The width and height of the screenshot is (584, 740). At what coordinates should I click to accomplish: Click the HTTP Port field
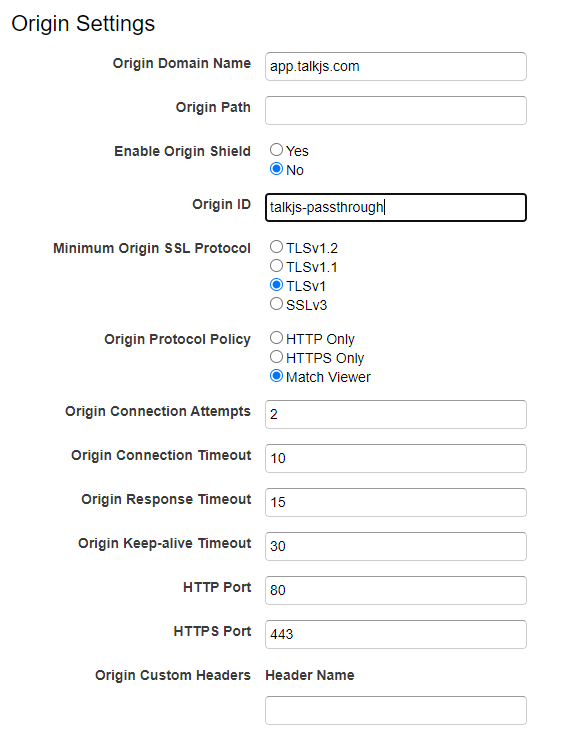click(396, 590)
